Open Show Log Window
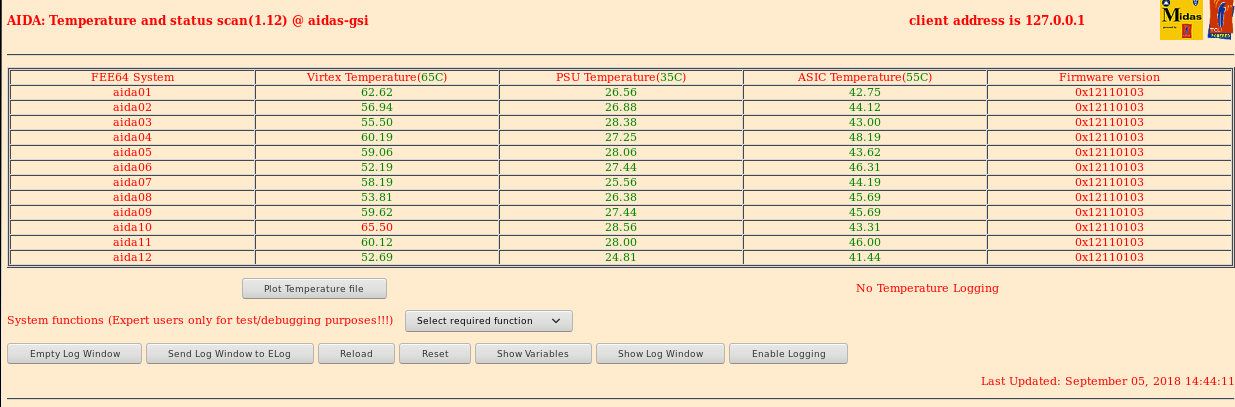Screen dimensions: 1235x407 pos(660,353)
